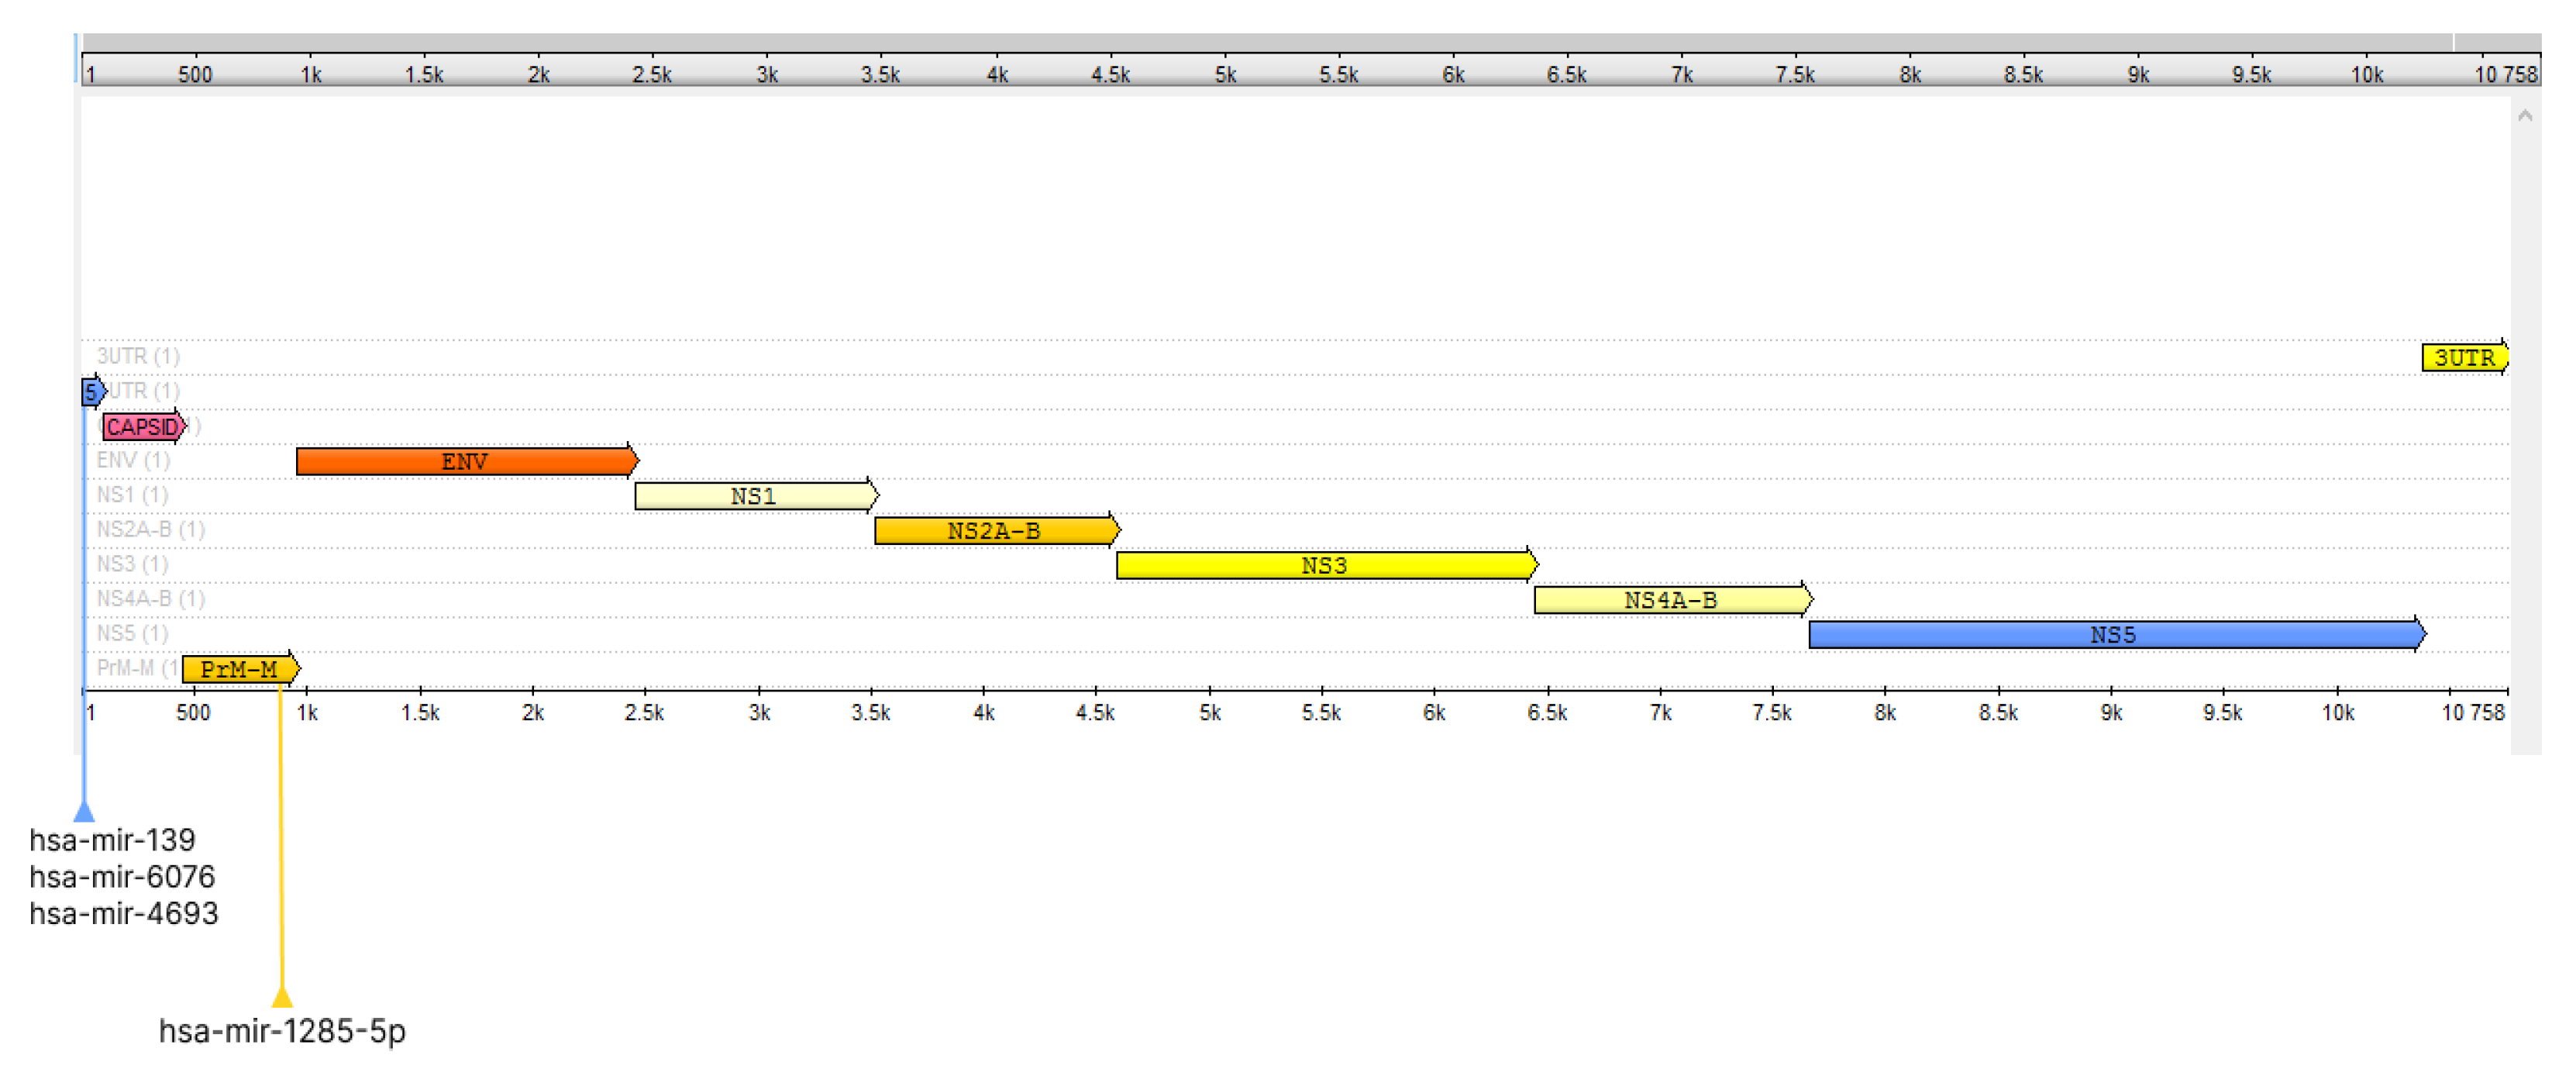The height and width of the screenshot is (1083, 2576).
Task: Click the scroll-up arrow on right scrollbar
Action: [2524, 116]
